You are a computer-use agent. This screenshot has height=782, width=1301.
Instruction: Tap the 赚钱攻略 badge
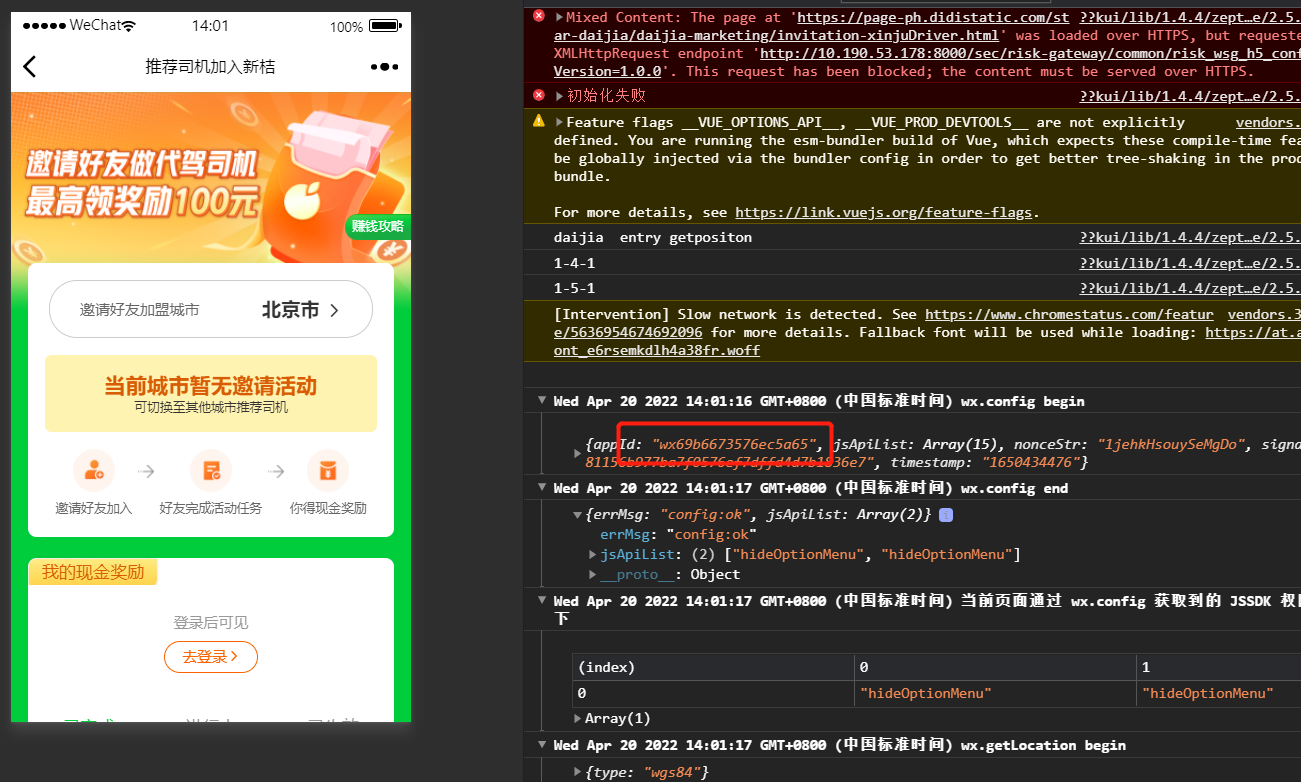click(378, 226)
